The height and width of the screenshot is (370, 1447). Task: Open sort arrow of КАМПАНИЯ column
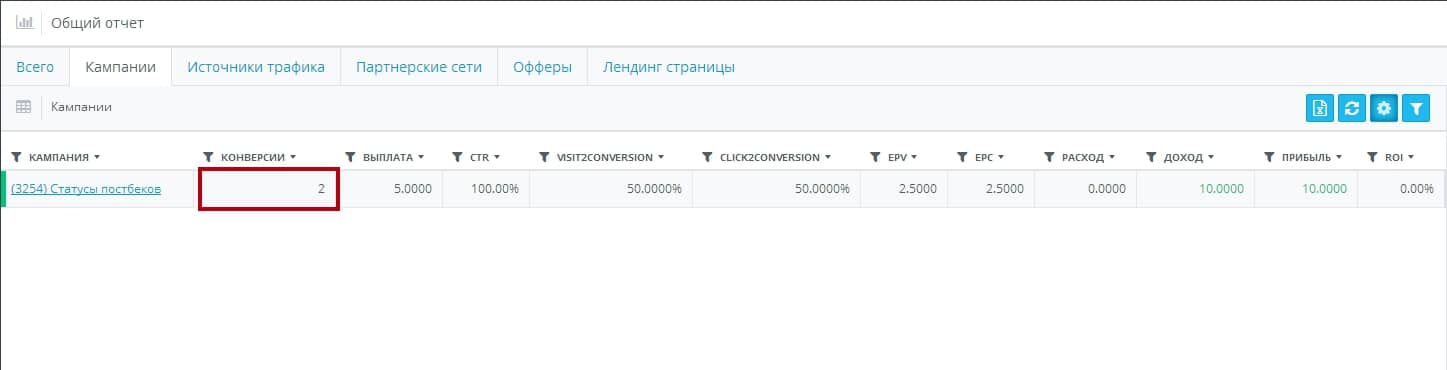[x=96, y=158]
